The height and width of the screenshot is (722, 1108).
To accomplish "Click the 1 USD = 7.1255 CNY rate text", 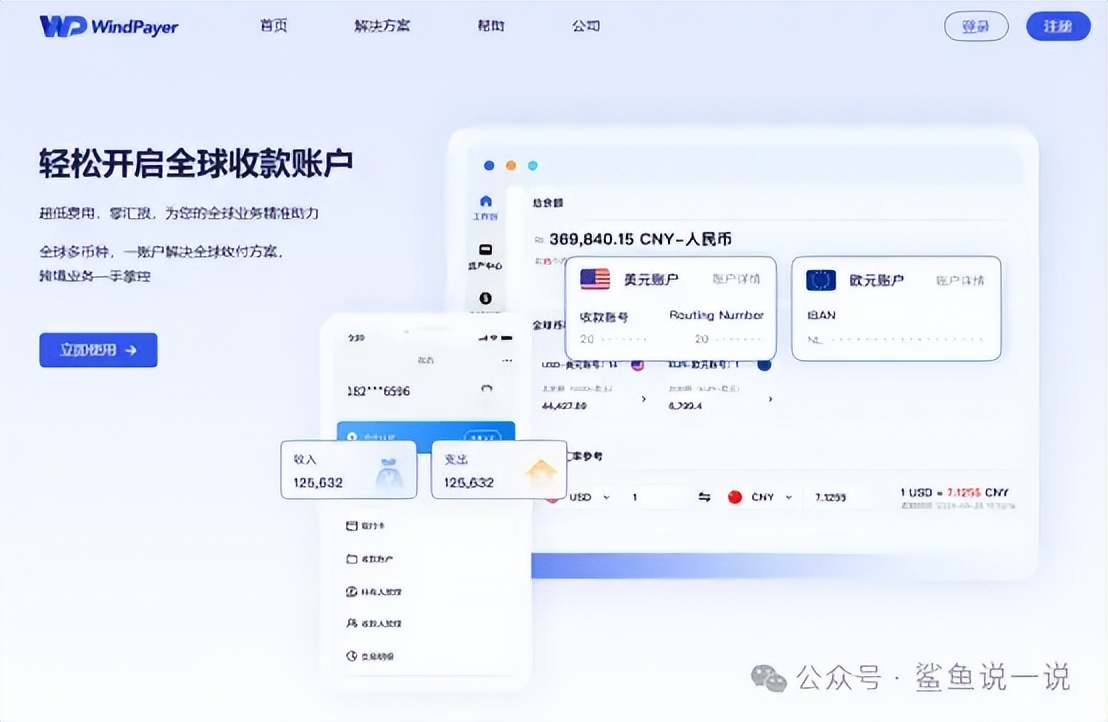I will [x=954, y=492].
